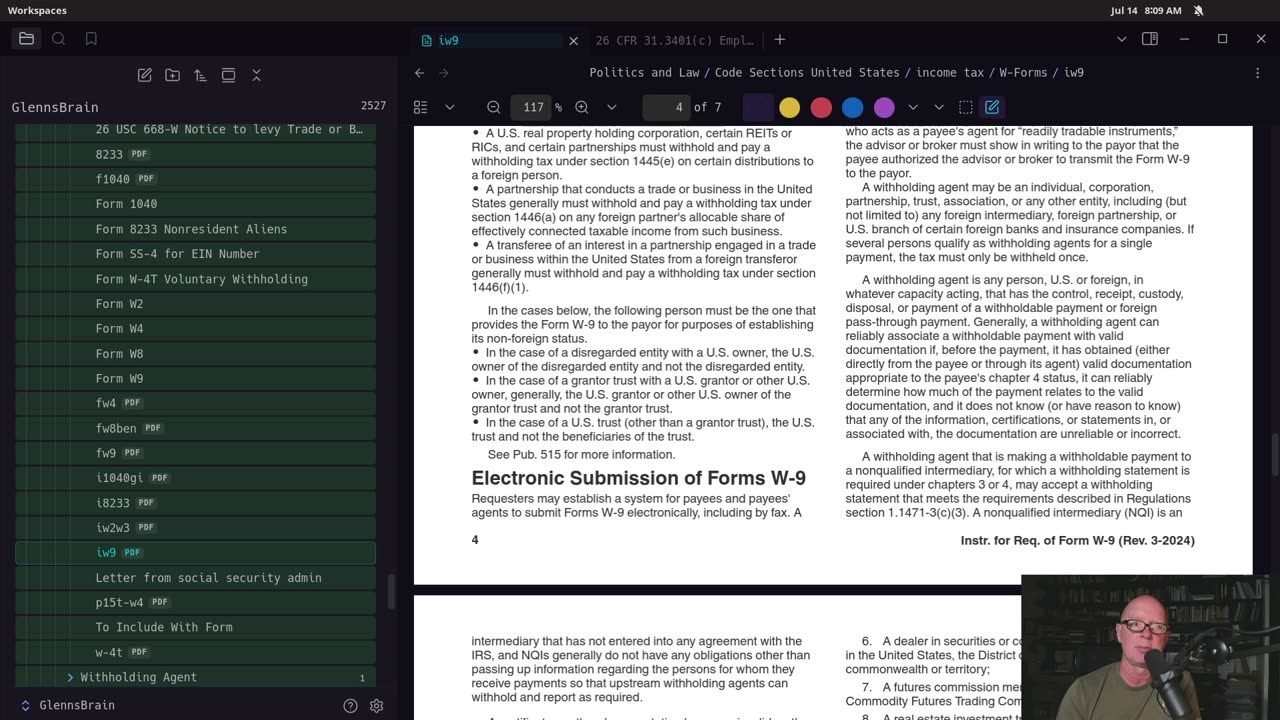Create a new note in file explorer
1280x720 pixels.
pos(145,75)
